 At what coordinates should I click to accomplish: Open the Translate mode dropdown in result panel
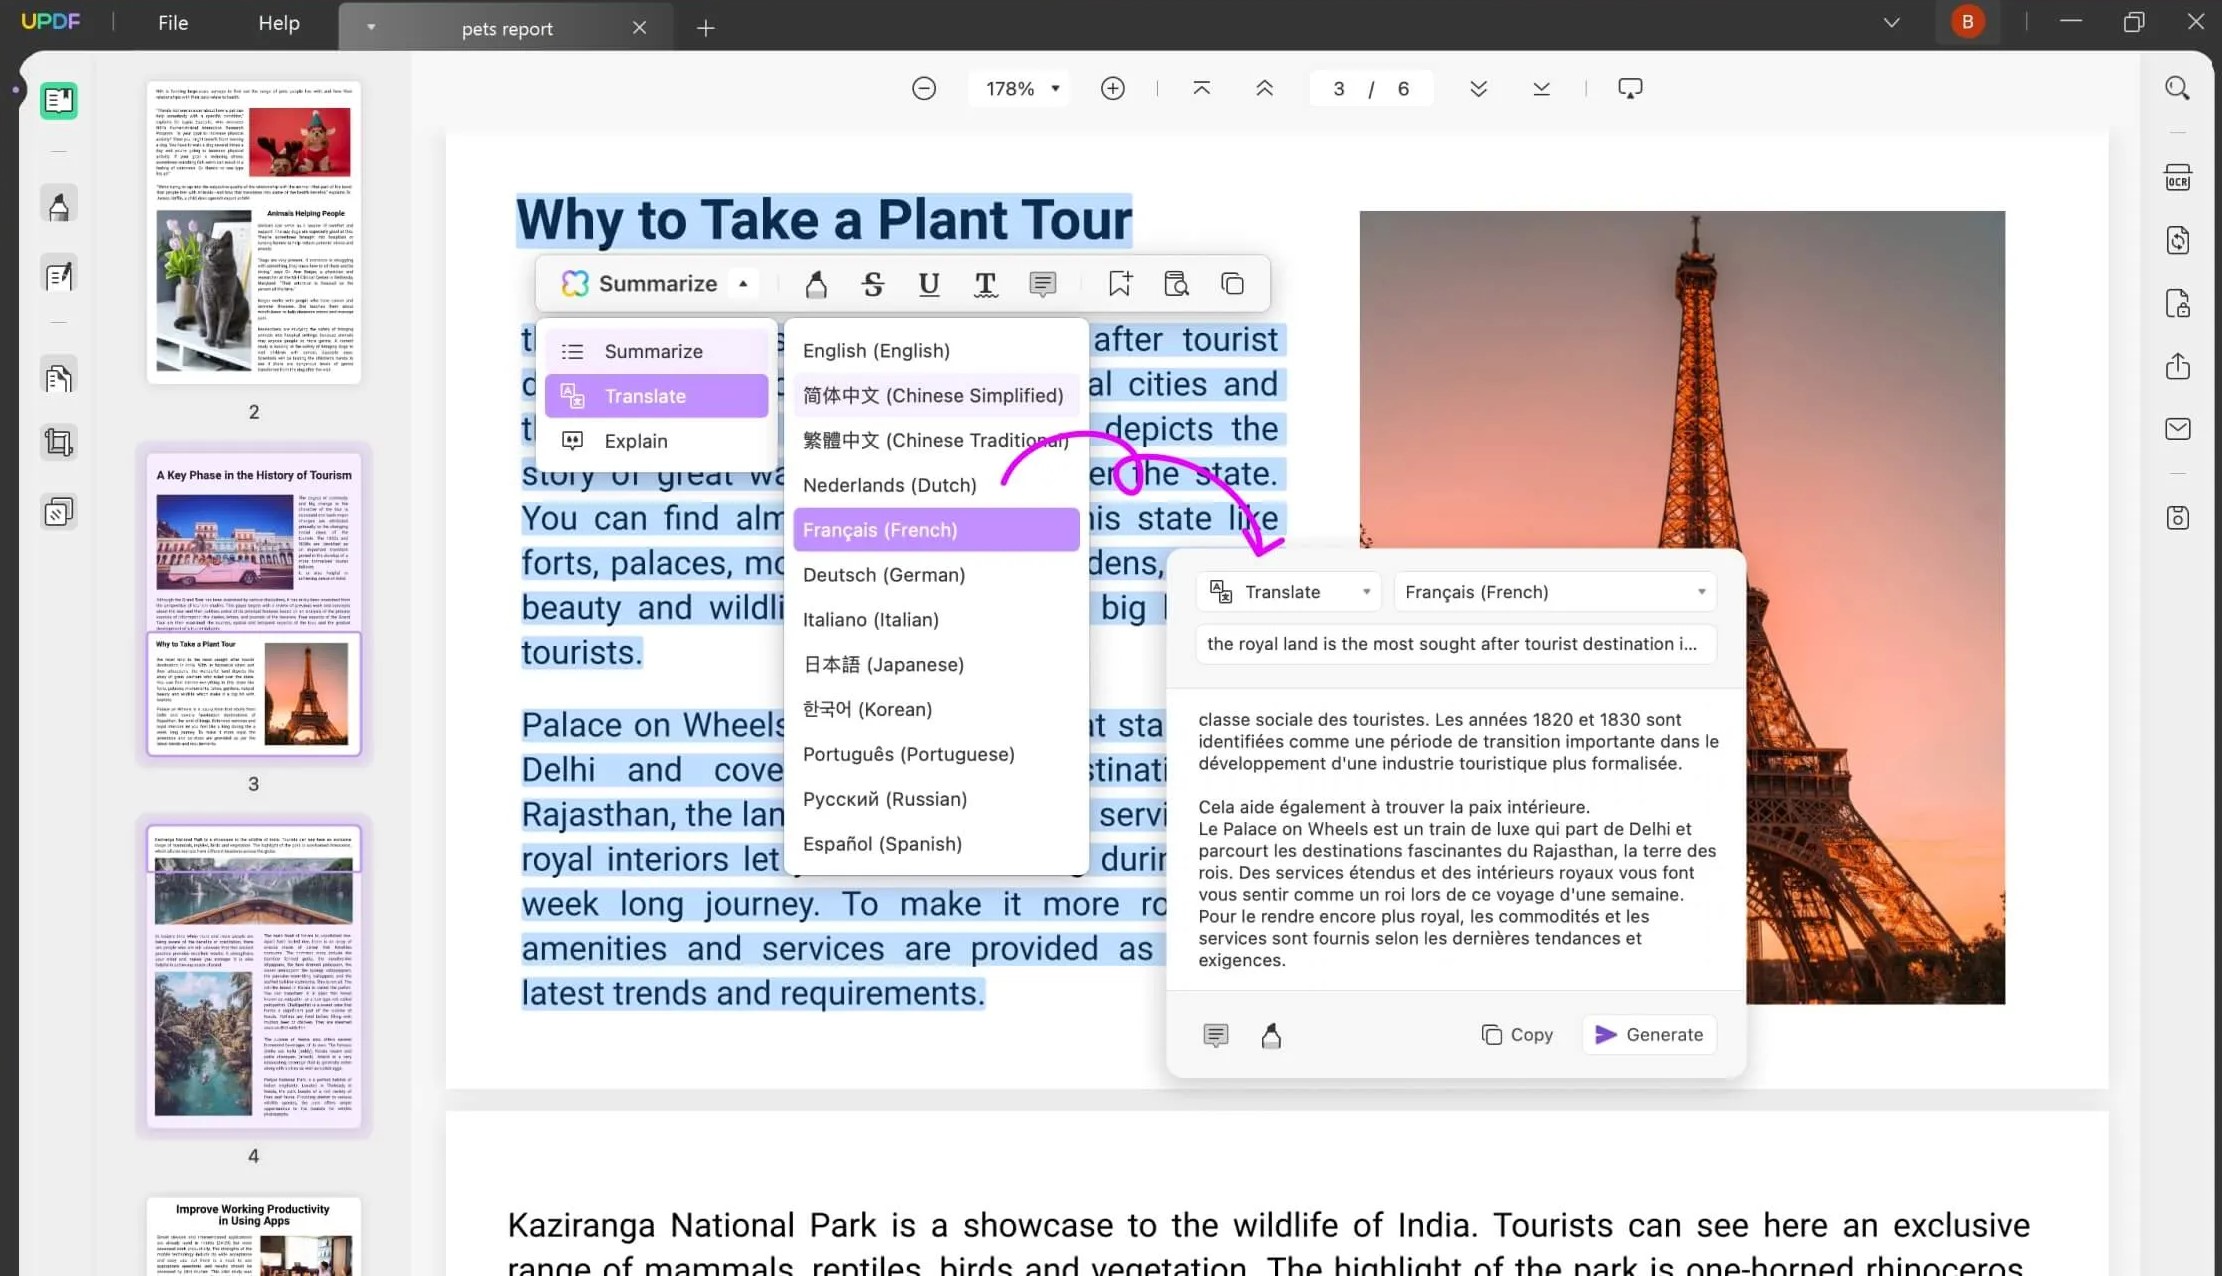click(1289, 592)
